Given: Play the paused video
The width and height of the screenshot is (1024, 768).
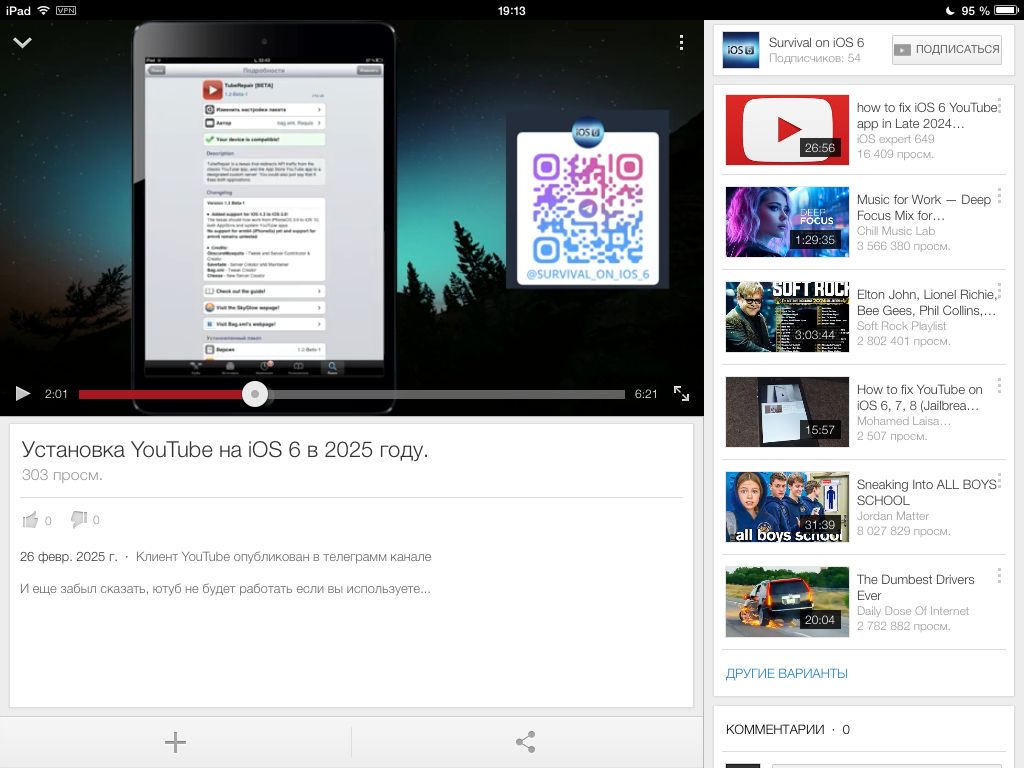Looking at the screenshot, I should point(23,393).
